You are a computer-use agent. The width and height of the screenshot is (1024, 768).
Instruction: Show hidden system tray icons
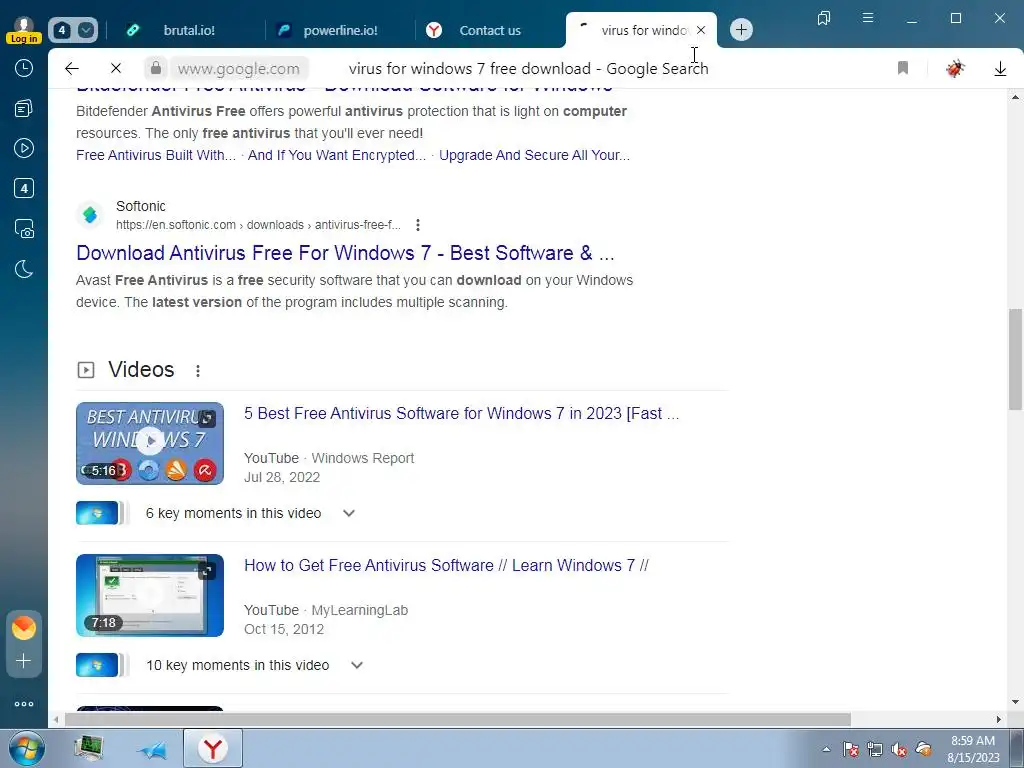[826, 749]
